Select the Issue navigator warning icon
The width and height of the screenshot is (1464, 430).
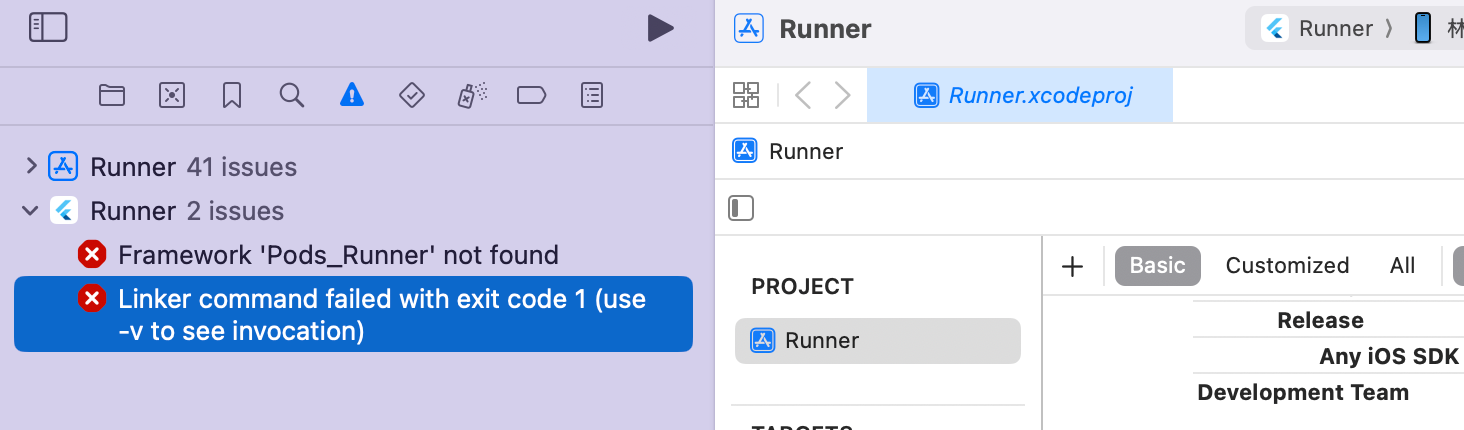tap(351, 95)
